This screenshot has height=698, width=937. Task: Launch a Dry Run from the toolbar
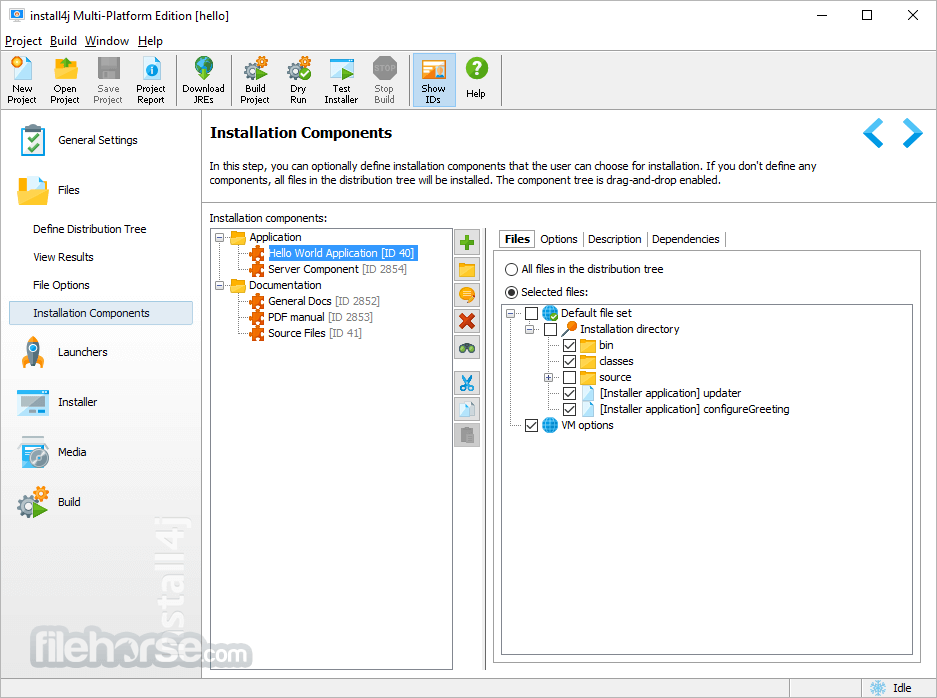click(x=298, y=80)
